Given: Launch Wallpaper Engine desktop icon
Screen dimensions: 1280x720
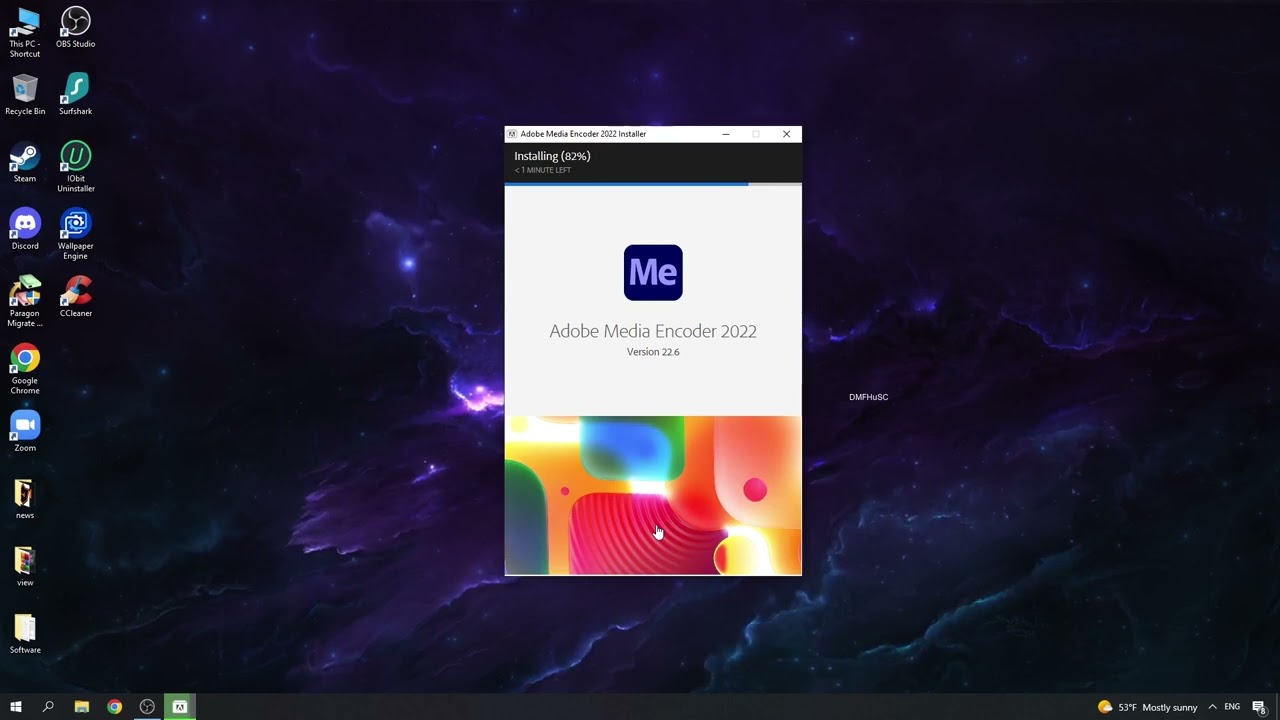Looking at the screenshot, I should pyautogui.click(x=76, y=233).
